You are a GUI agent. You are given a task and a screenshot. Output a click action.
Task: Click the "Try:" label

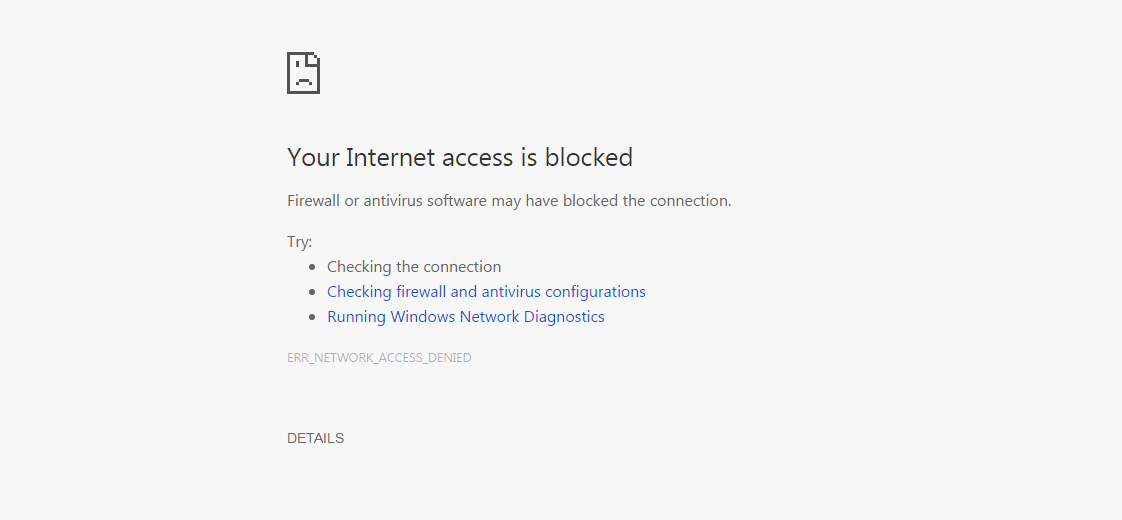coord(300,242)
